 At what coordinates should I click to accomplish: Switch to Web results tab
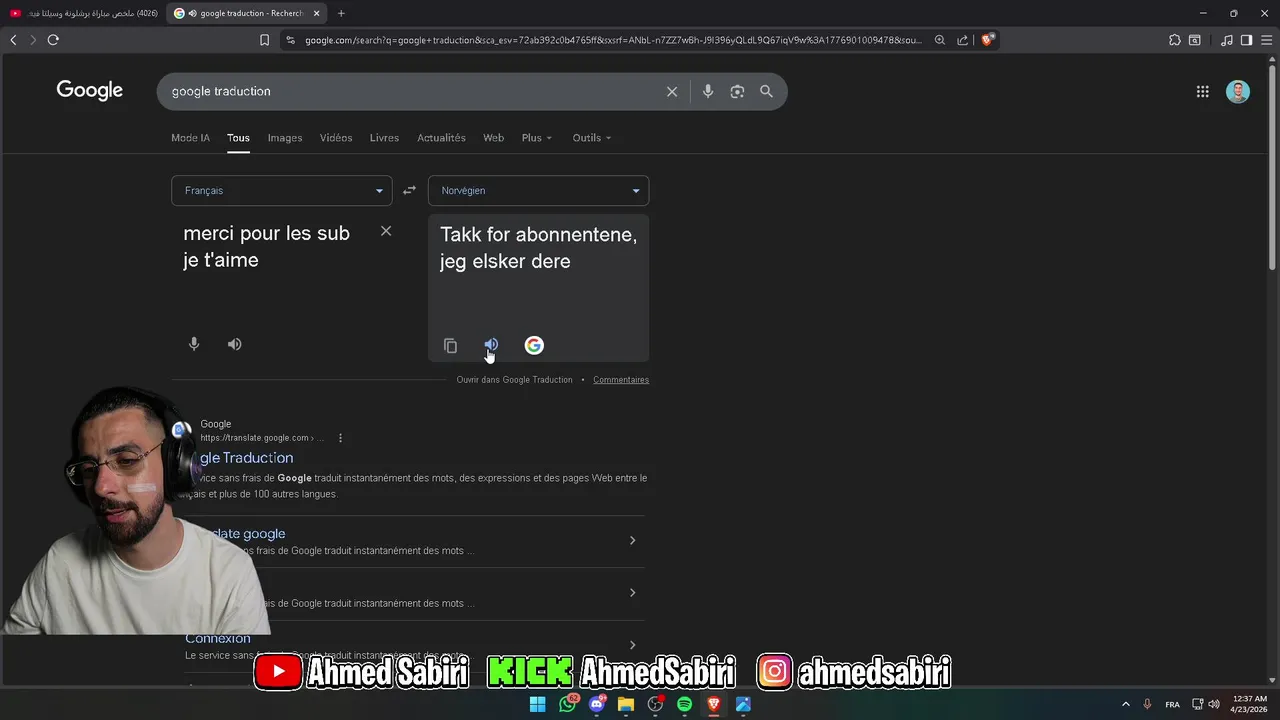click(493, 138)
